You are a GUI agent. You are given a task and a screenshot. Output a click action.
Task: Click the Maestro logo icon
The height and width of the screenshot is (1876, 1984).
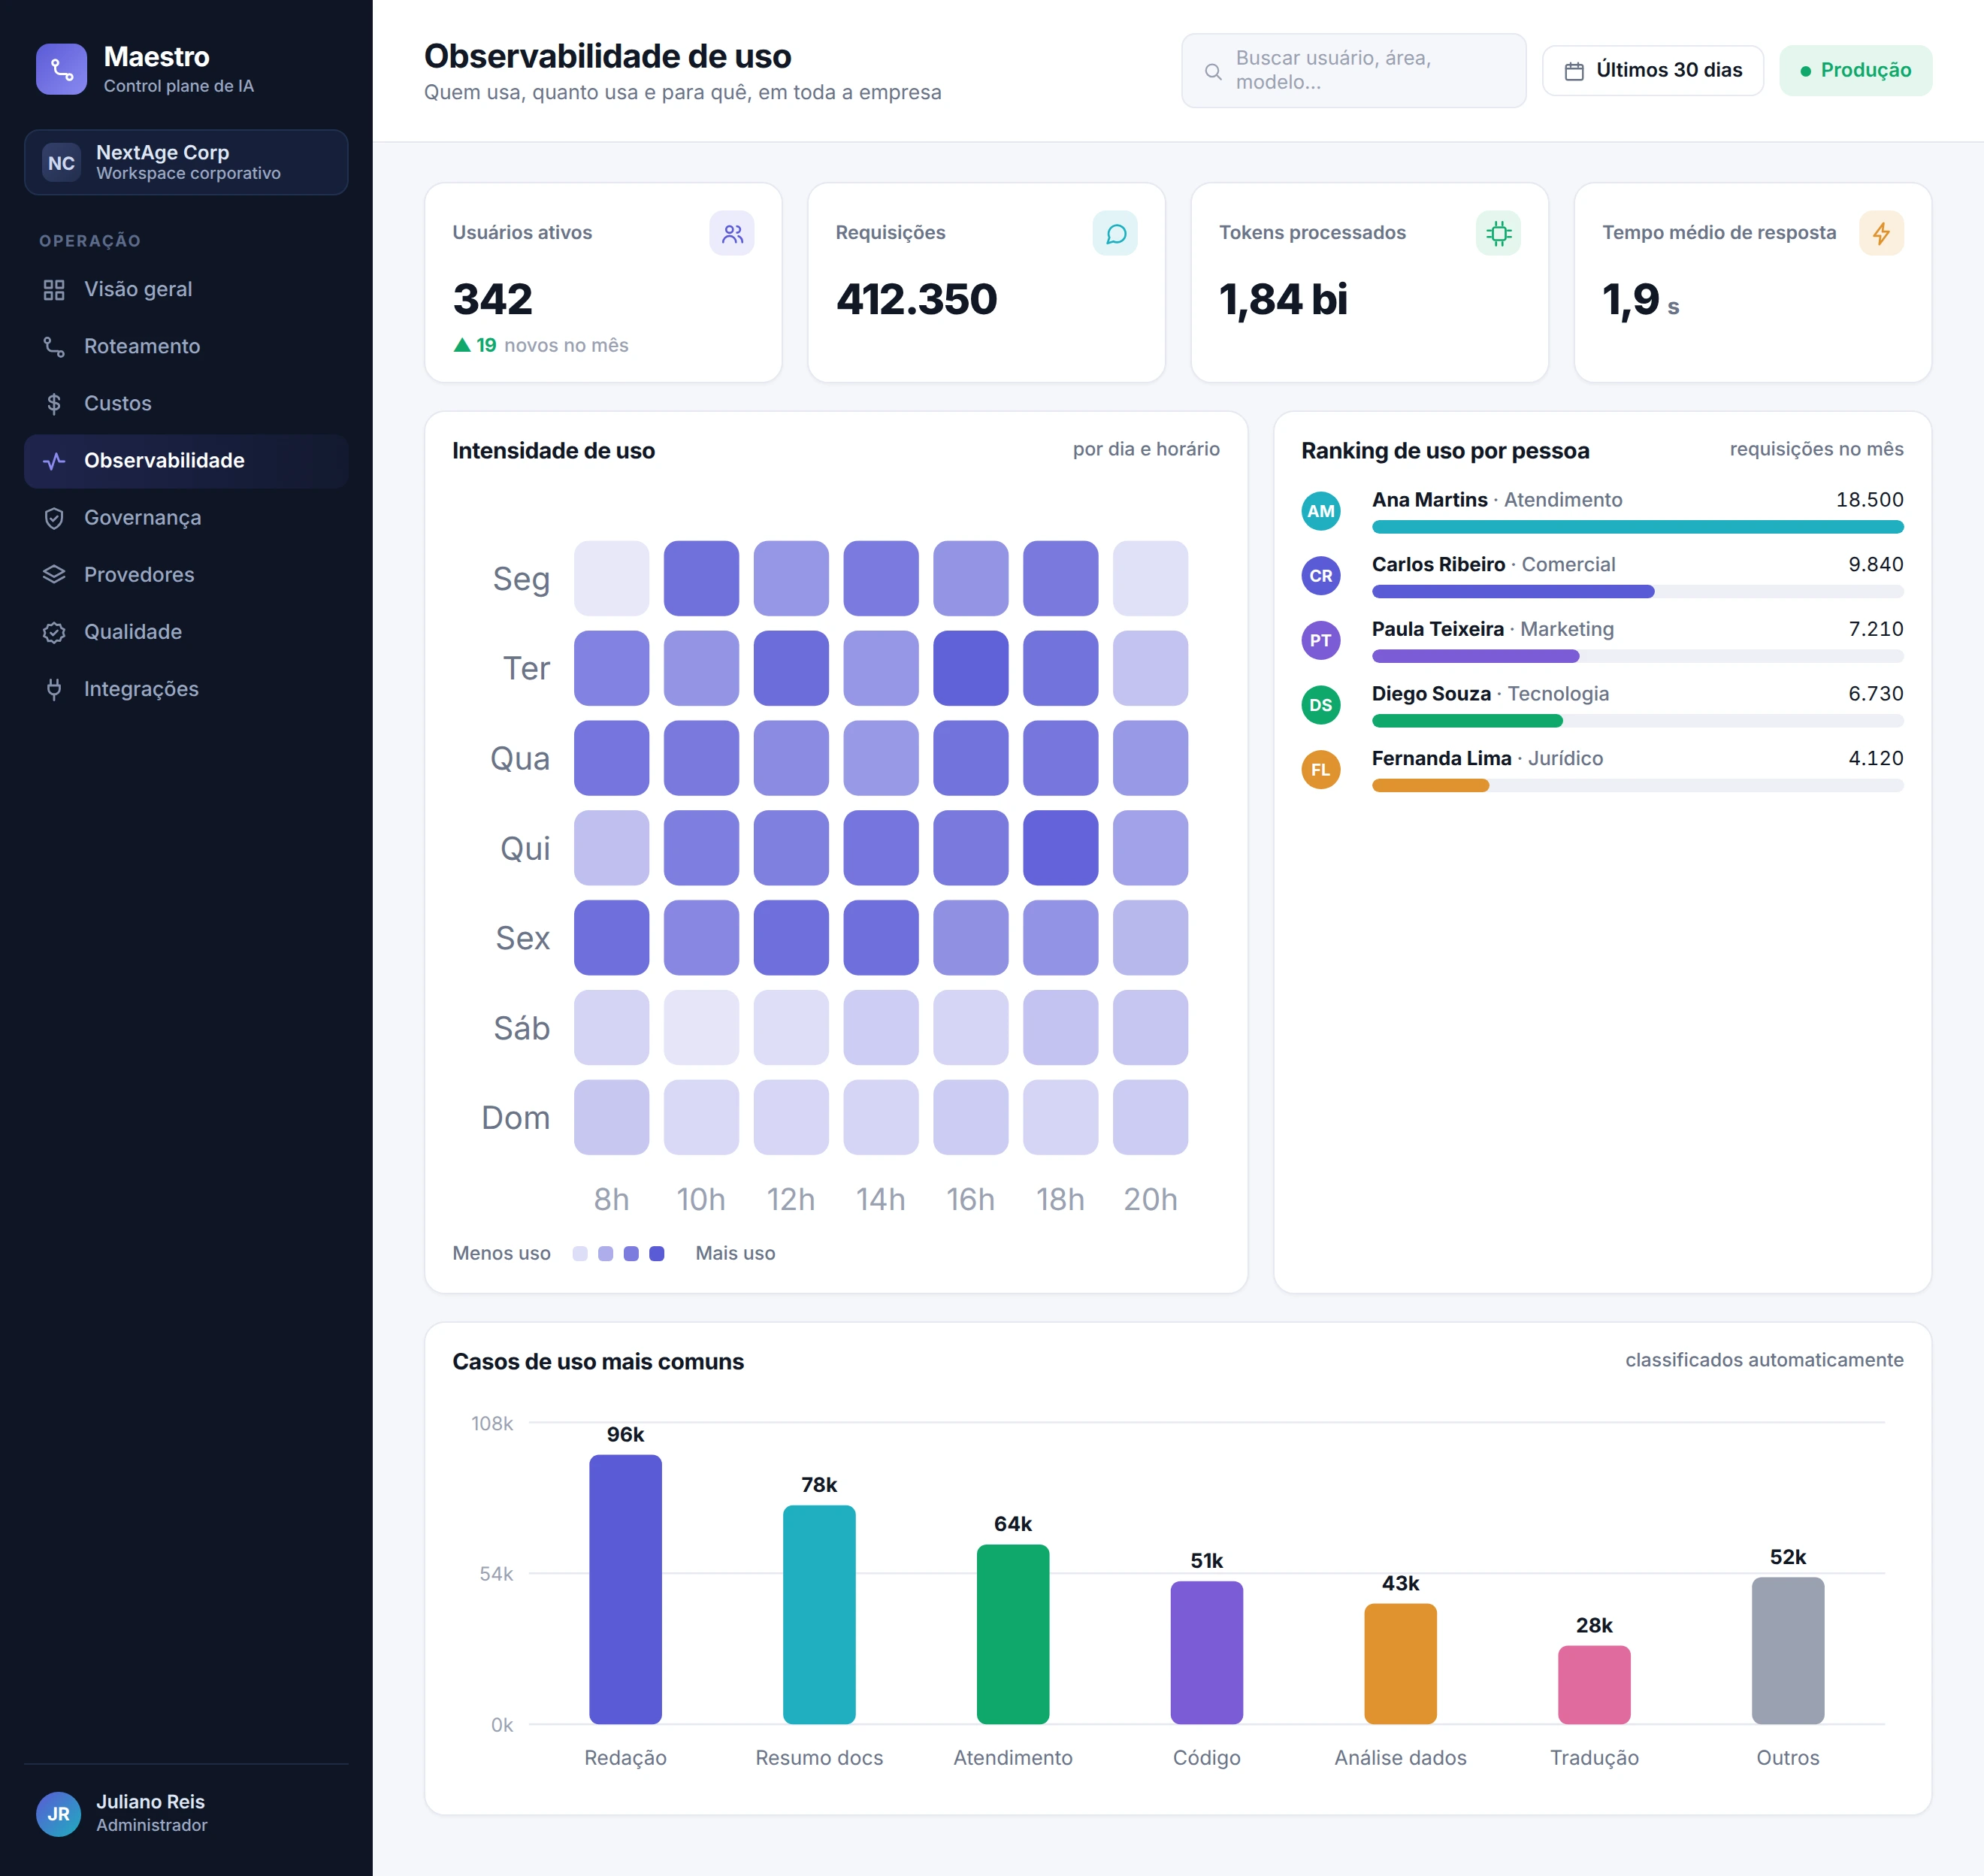click(x=61, y=69)
